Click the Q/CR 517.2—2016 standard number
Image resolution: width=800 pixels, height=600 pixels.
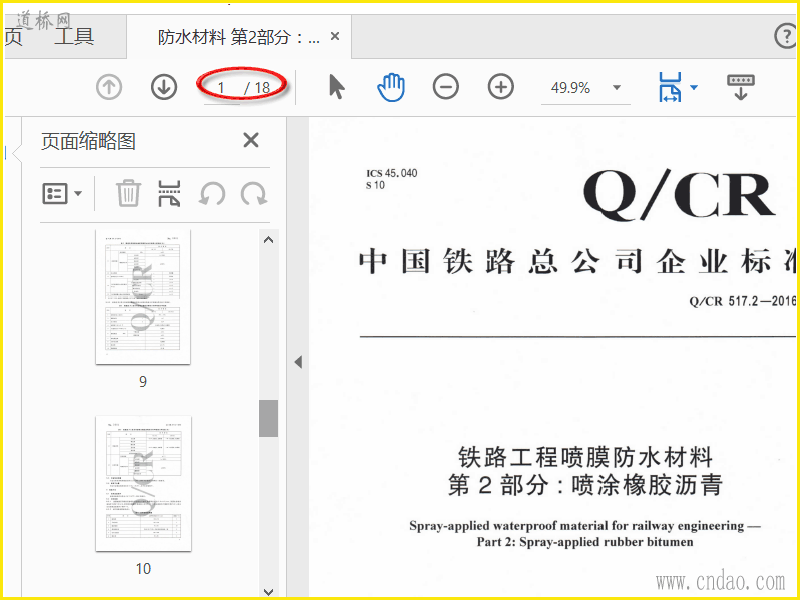click(x=742, y=301)
